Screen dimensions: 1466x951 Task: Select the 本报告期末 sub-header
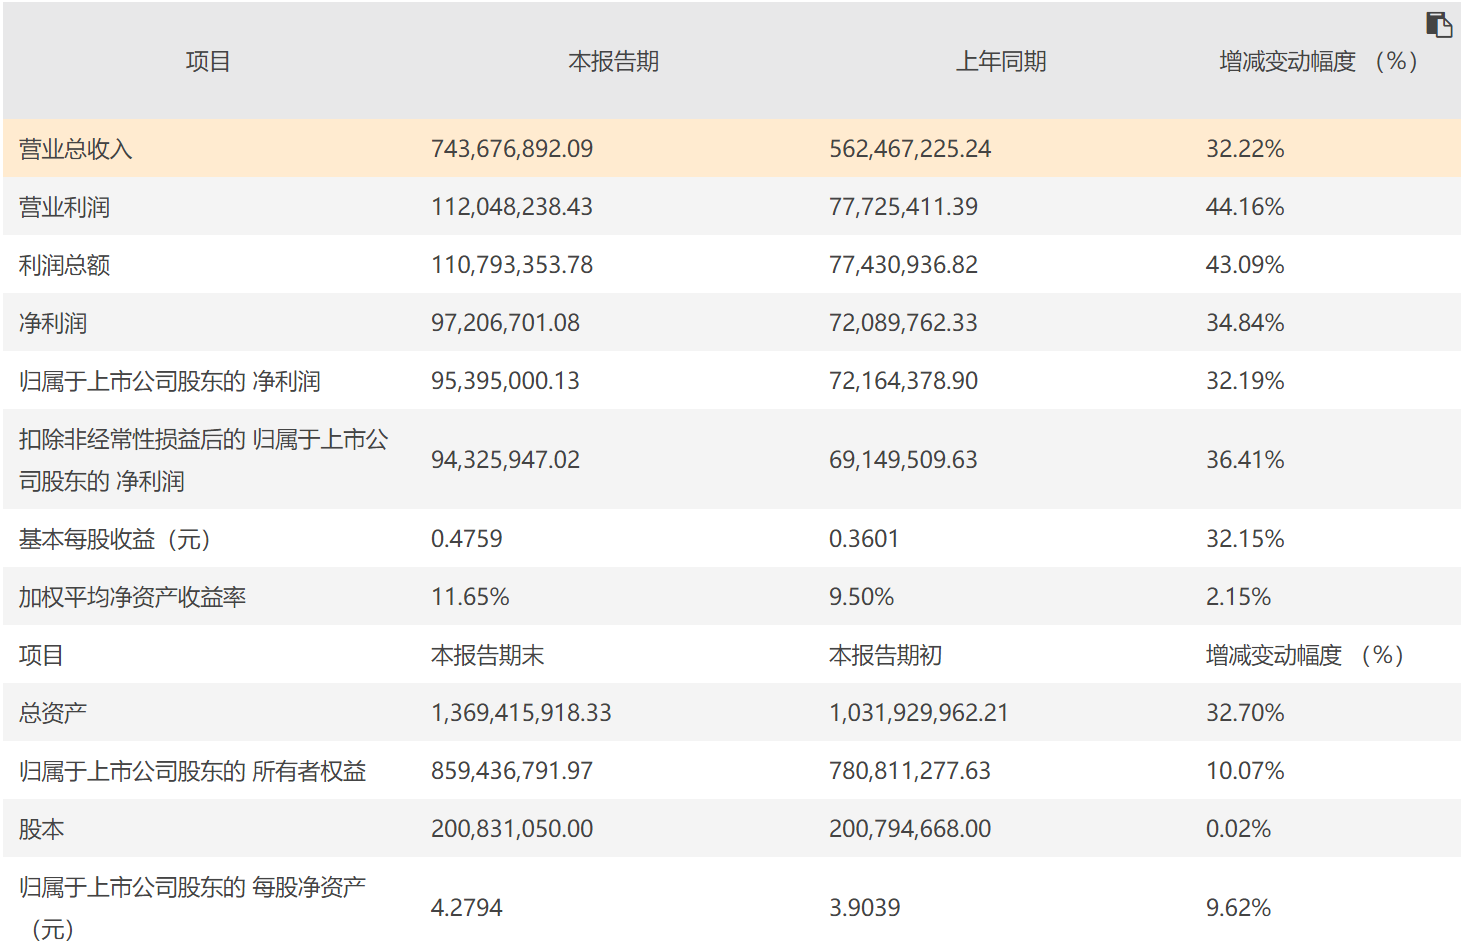[x=488, y=655]
